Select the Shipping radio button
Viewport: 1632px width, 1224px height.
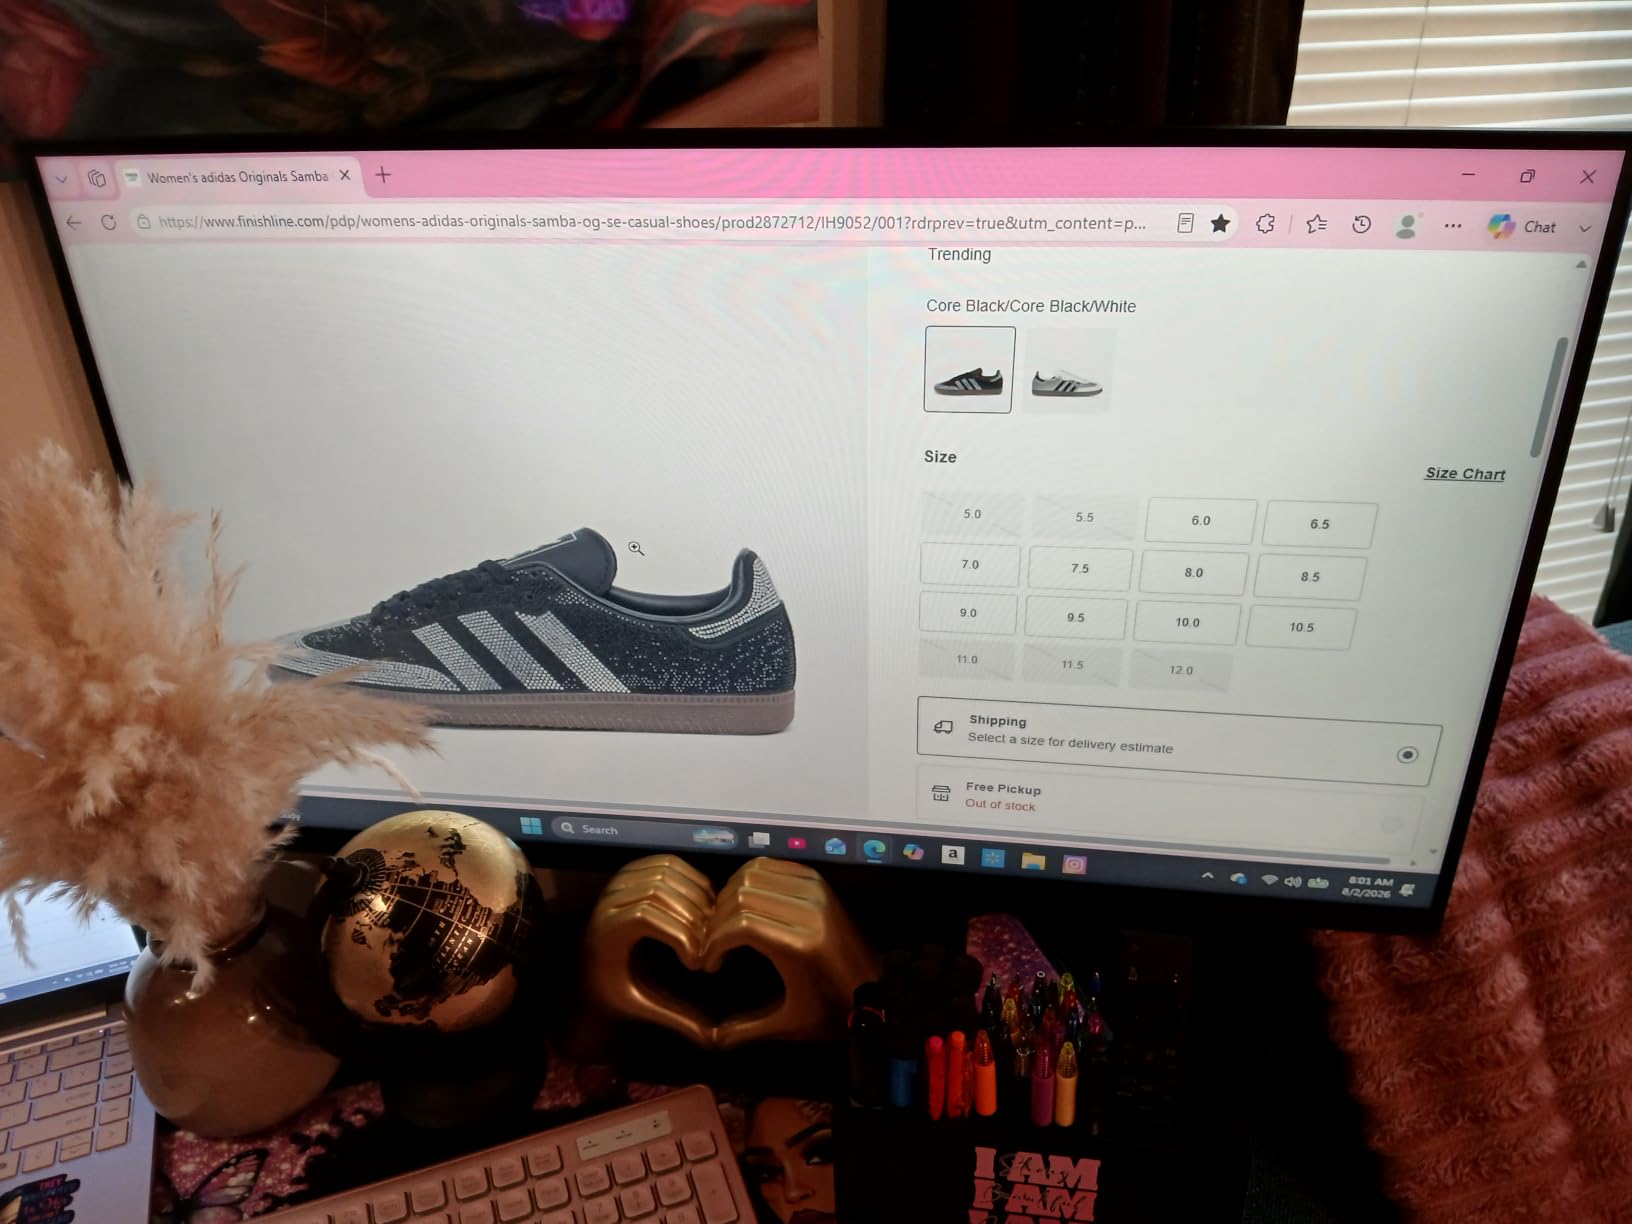point(1407,754)
